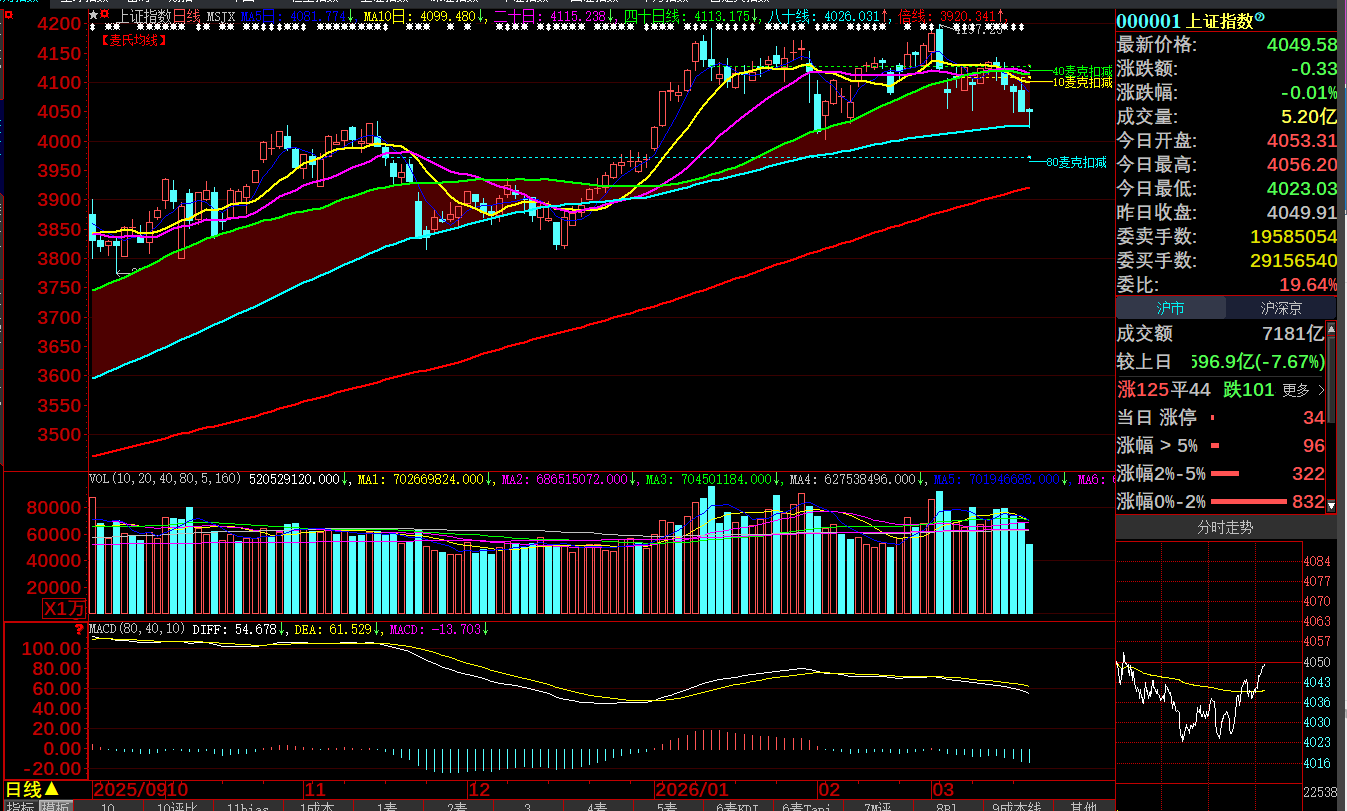Click the info icon beside 上证指数 title
Viewport: 1347px width, 811px height.
click(x=1259, y=18)
